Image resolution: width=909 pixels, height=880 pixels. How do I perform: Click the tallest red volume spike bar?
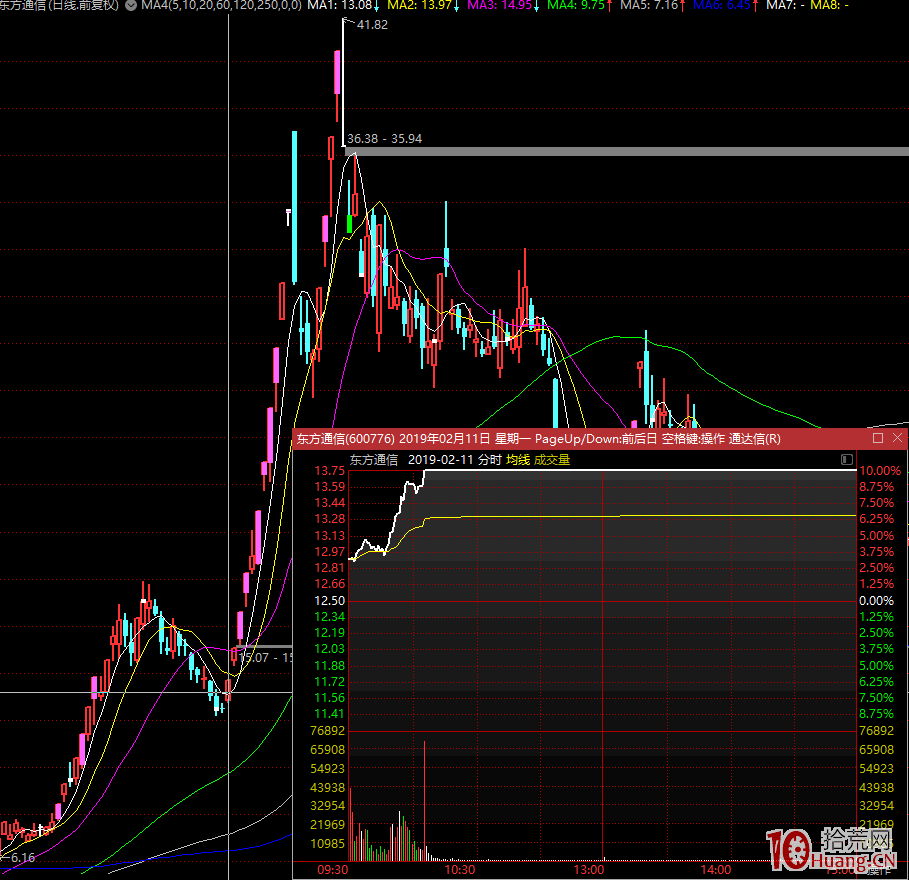pos(424,800)
